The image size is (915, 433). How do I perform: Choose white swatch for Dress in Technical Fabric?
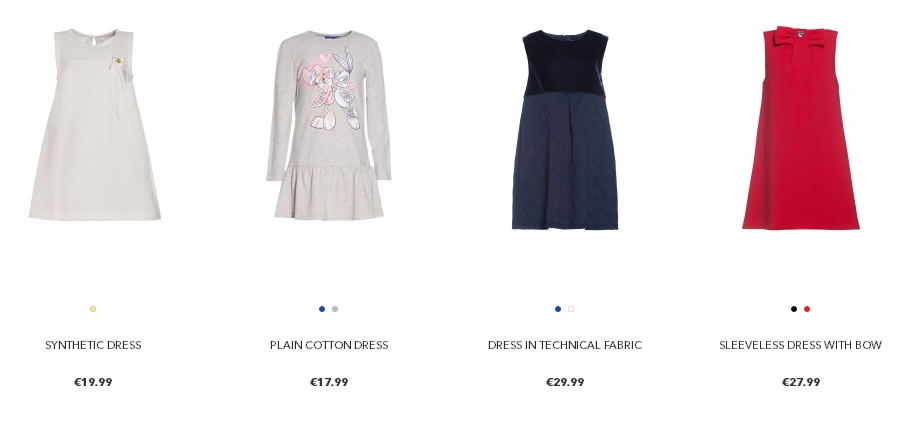pyautogui.click(x=571, y=309)
